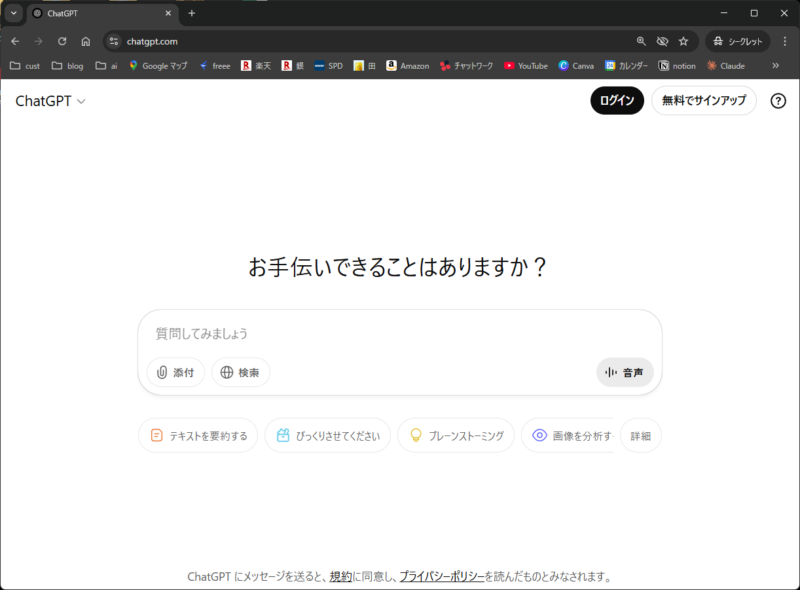
Task: Open the Google マップ bookmark
Action: (158, 66)
